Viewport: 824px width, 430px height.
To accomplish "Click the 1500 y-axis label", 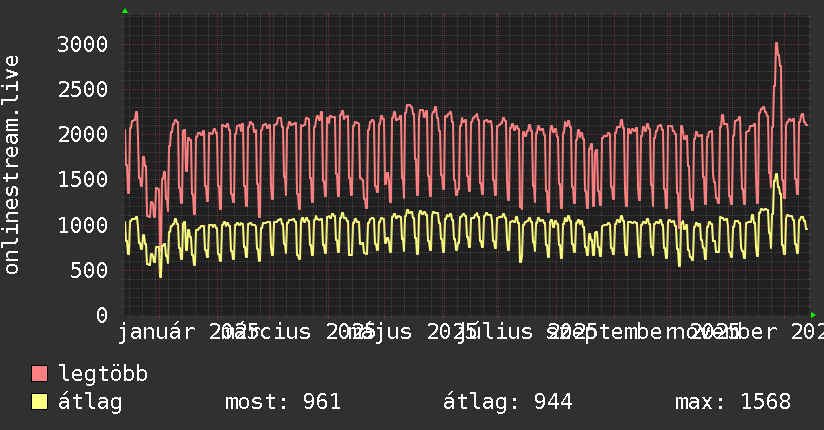I will [83, 180].
